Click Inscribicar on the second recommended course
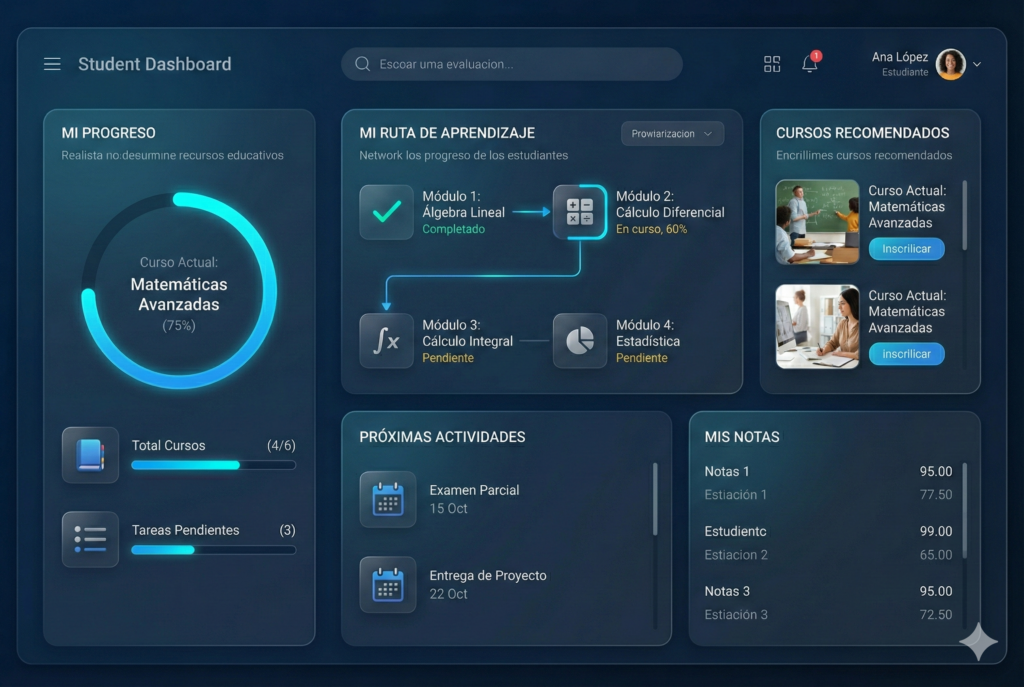1024x687 pixels. (906, 354)
